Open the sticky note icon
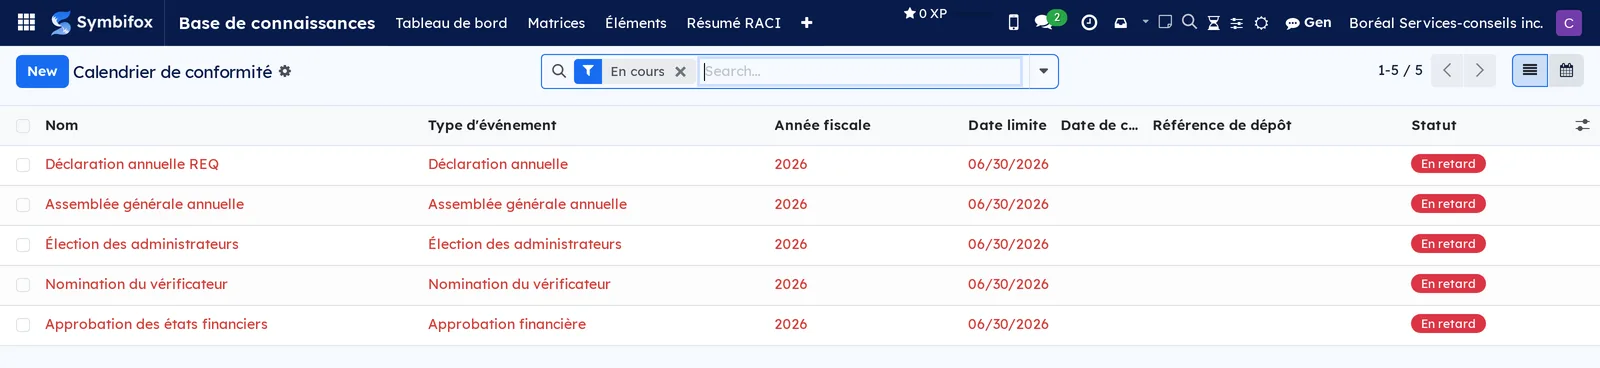 1165,21
